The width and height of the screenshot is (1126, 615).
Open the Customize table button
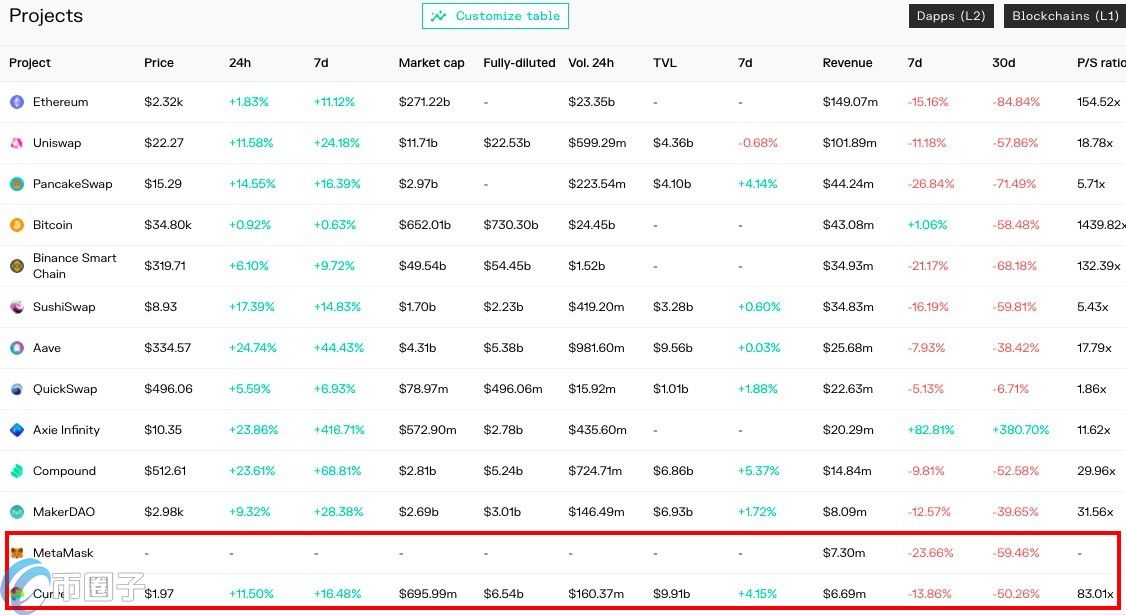pos(495,16)
